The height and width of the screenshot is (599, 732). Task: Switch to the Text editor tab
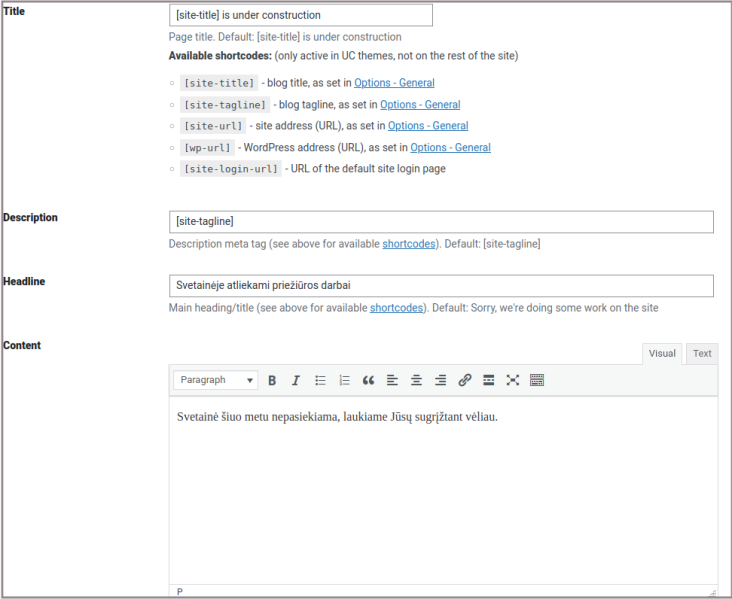pos(702,353)
